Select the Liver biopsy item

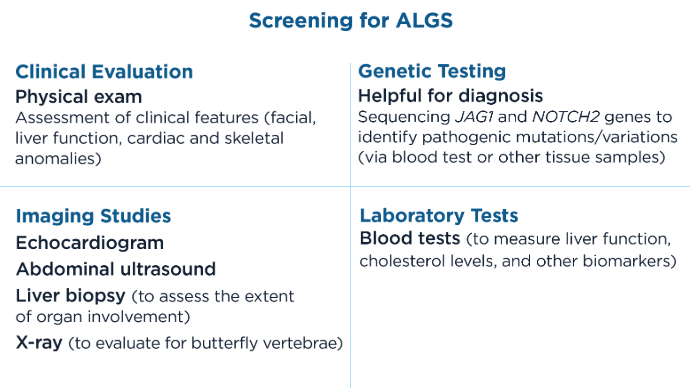point(70,296)
